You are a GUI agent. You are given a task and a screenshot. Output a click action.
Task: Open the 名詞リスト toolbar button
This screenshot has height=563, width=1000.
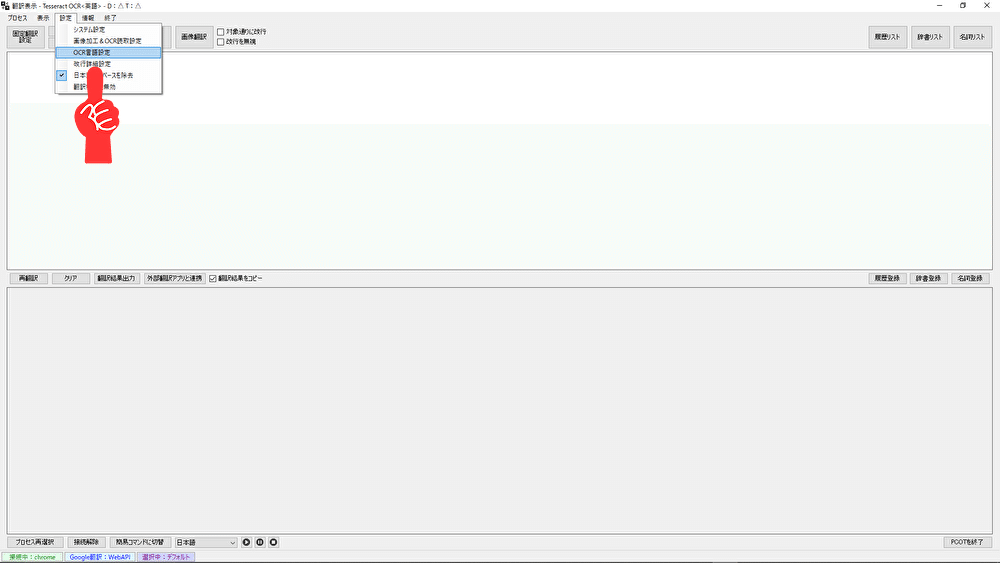pos(973,37)
